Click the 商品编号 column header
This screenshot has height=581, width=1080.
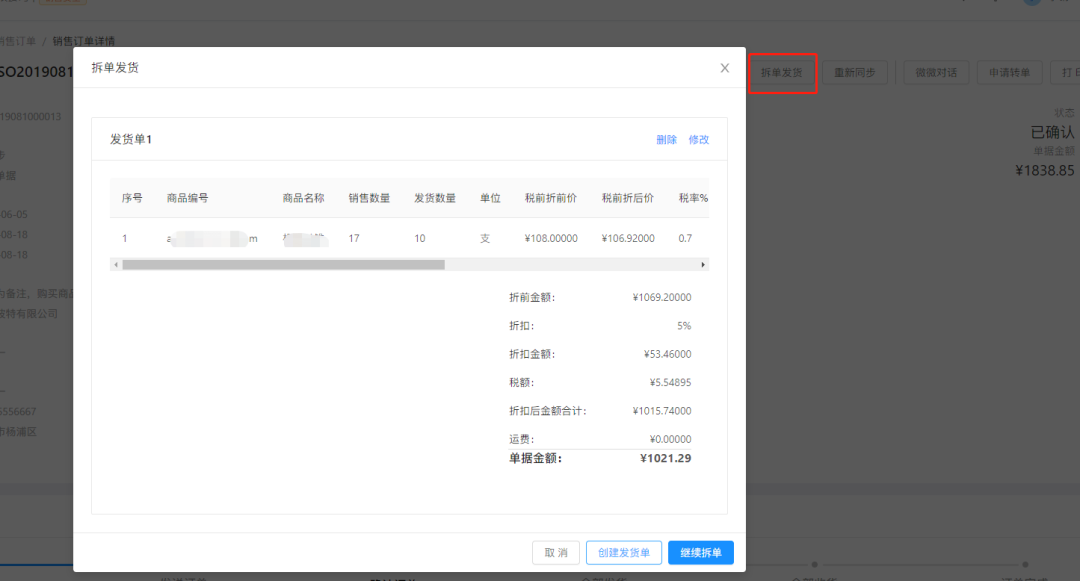point(188,198)
